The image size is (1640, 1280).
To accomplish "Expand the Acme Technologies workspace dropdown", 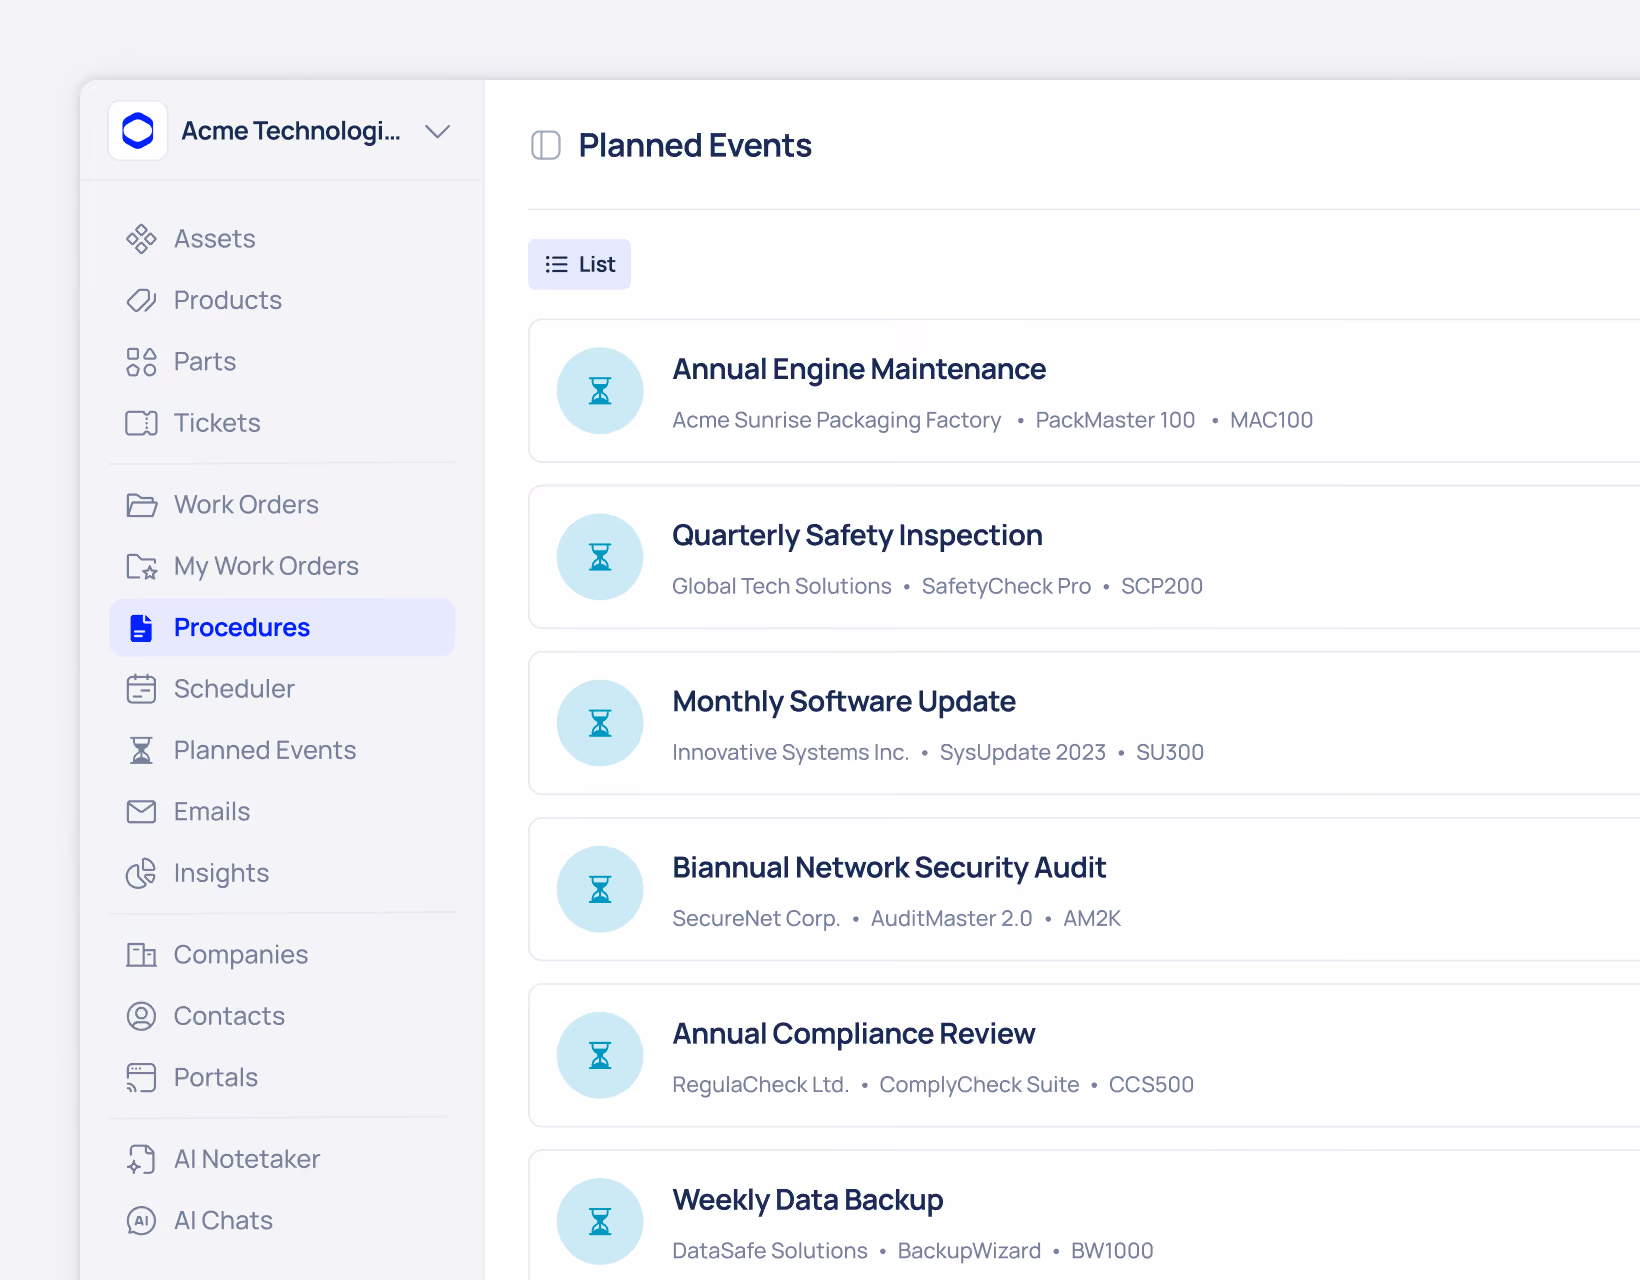I will [437, 131].
